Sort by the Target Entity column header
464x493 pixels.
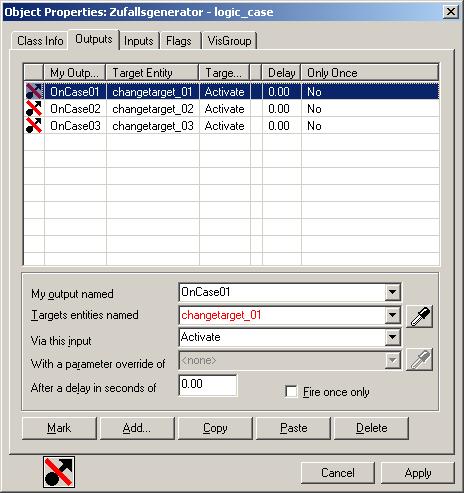pos(152,73)
